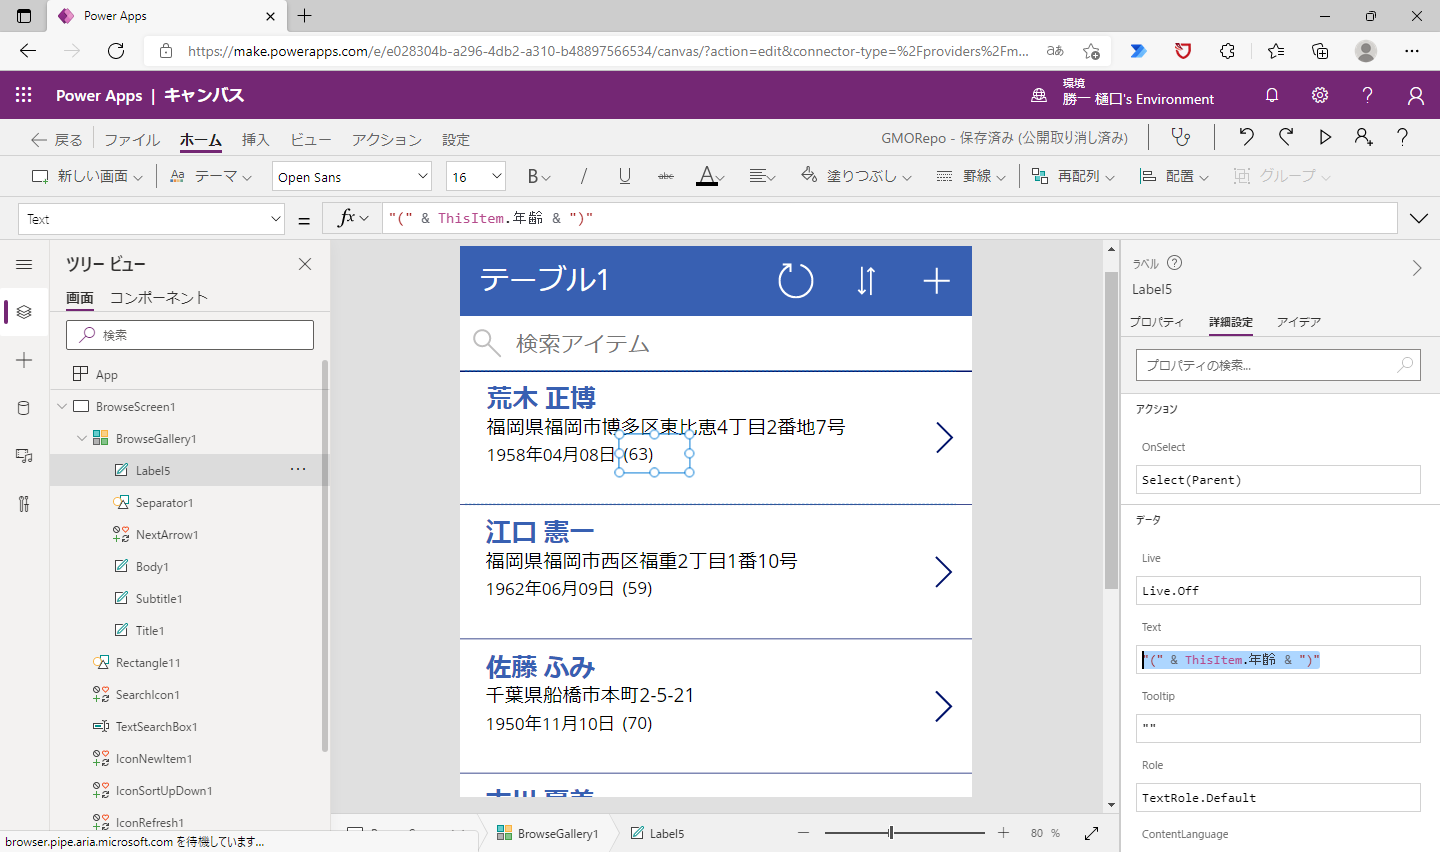Click the add new item plus icon
The image size is (1440, 852).
936,281
